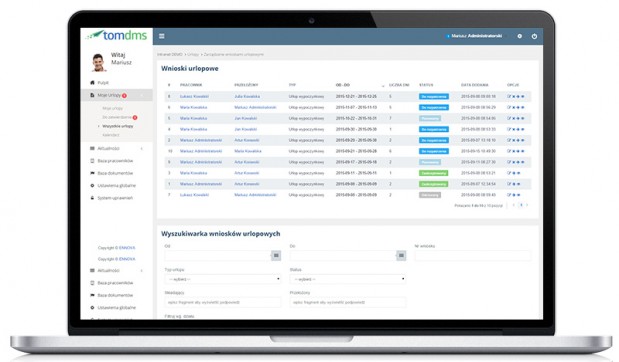Collapse the Moje Urlopy submenu arrow
Viewport: 619px width, 362px height.
click(142, 95)
